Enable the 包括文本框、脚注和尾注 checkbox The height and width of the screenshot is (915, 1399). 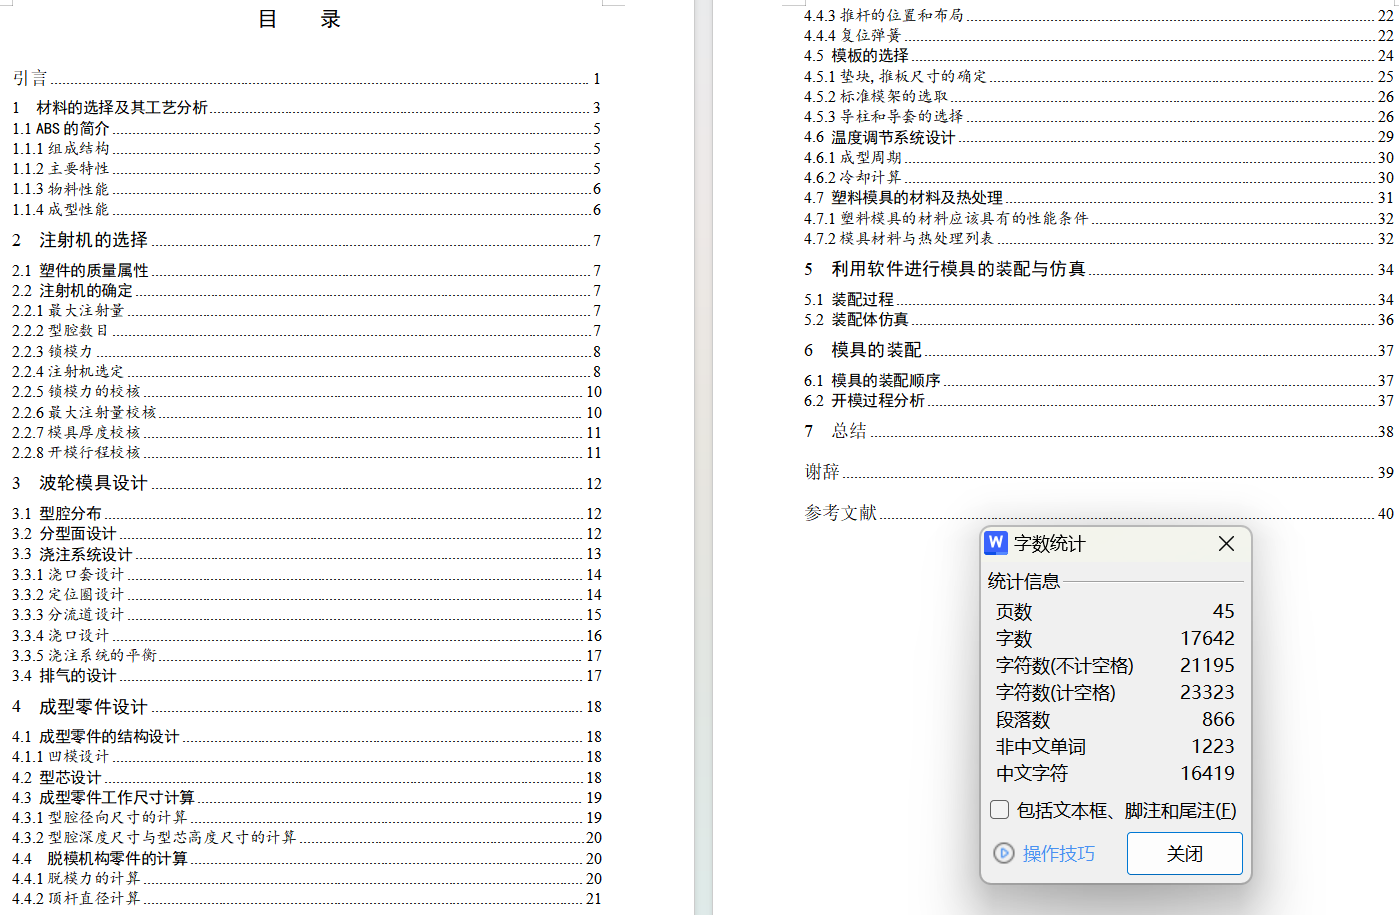(999, 810)
